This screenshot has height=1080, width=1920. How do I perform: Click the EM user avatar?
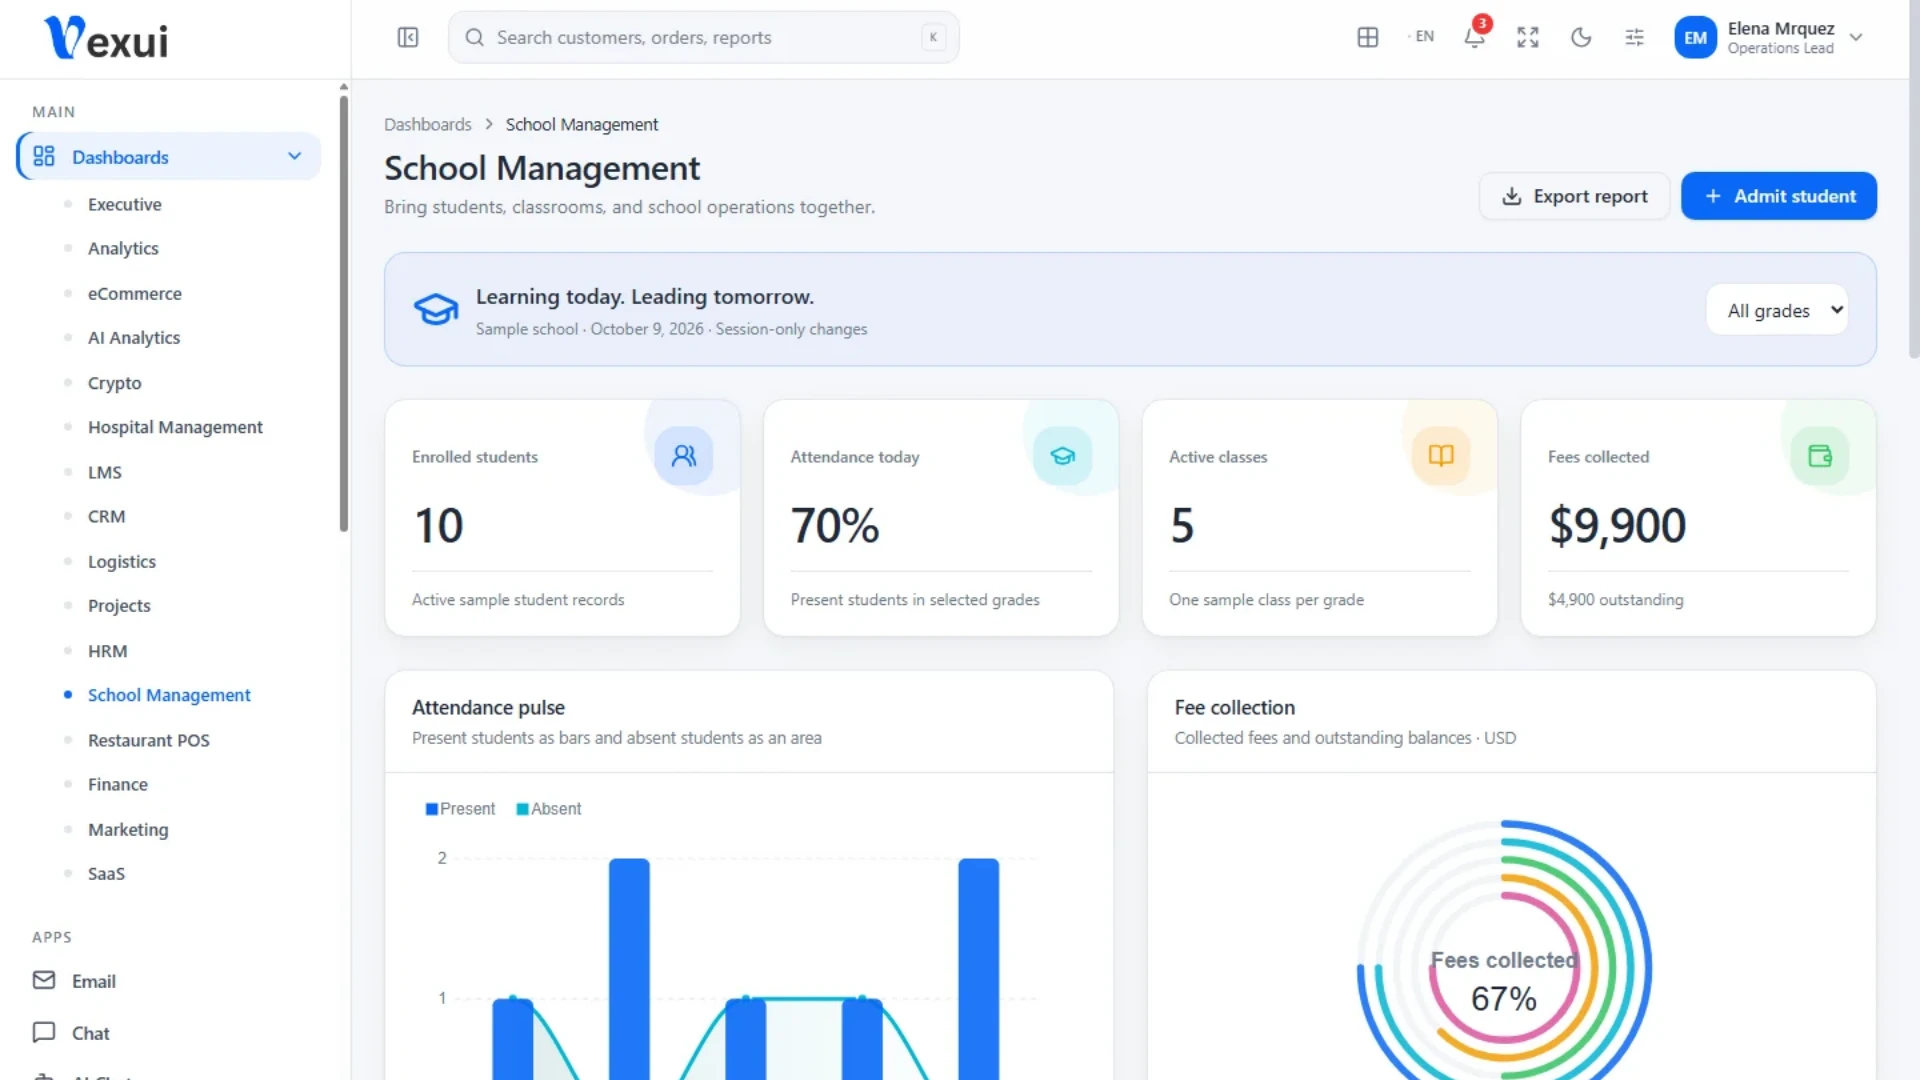coord(1695,38)
